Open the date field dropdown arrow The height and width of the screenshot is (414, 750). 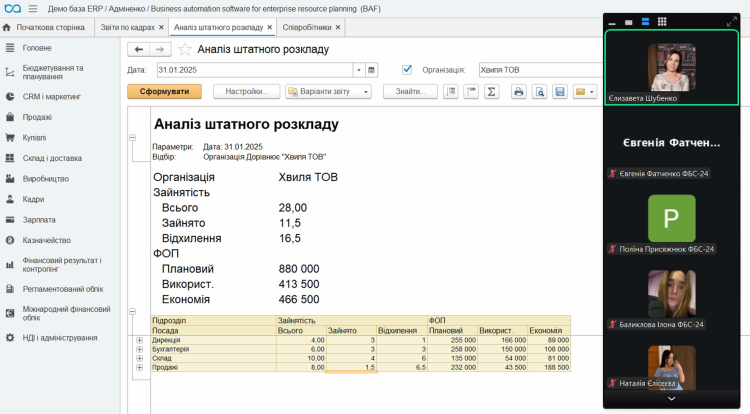point(359,70)
